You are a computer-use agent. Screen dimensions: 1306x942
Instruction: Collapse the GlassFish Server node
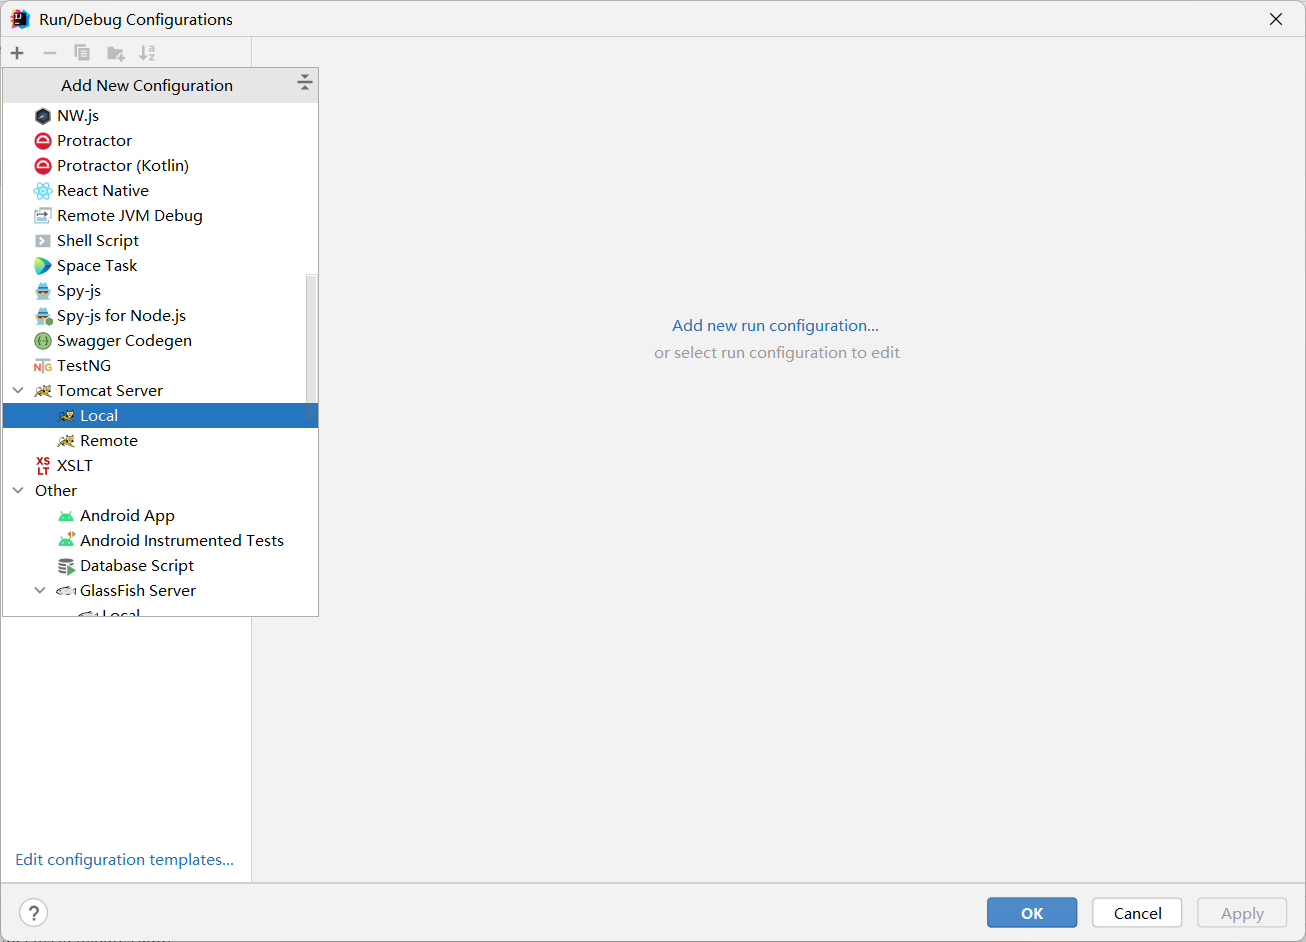pos(41,591)
